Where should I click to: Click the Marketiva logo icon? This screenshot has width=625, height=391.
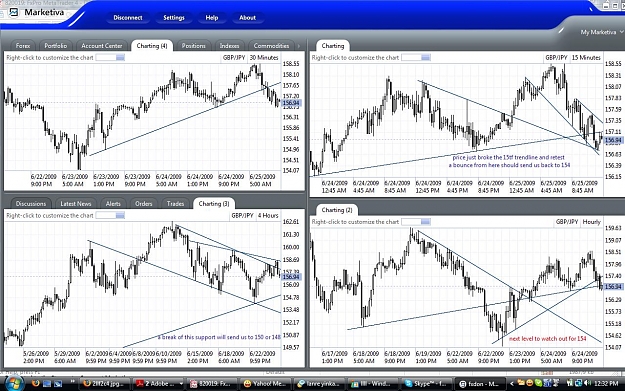click(14, 12)
